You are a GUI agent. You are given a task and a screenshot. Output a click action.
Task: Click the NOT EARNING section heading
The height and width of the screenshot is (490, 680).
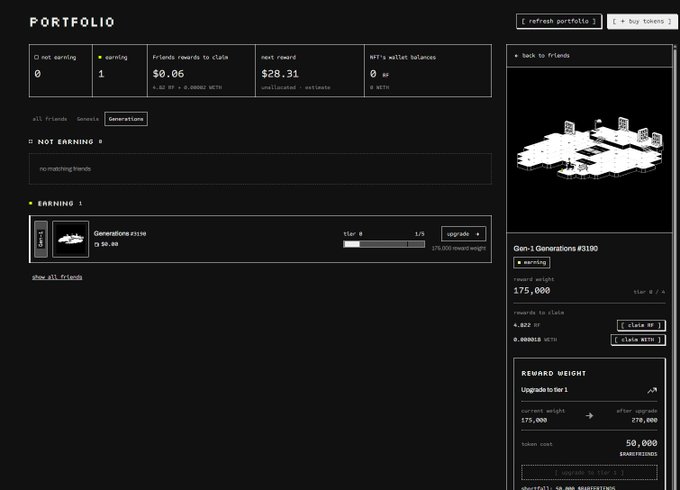tap(65, 142)
